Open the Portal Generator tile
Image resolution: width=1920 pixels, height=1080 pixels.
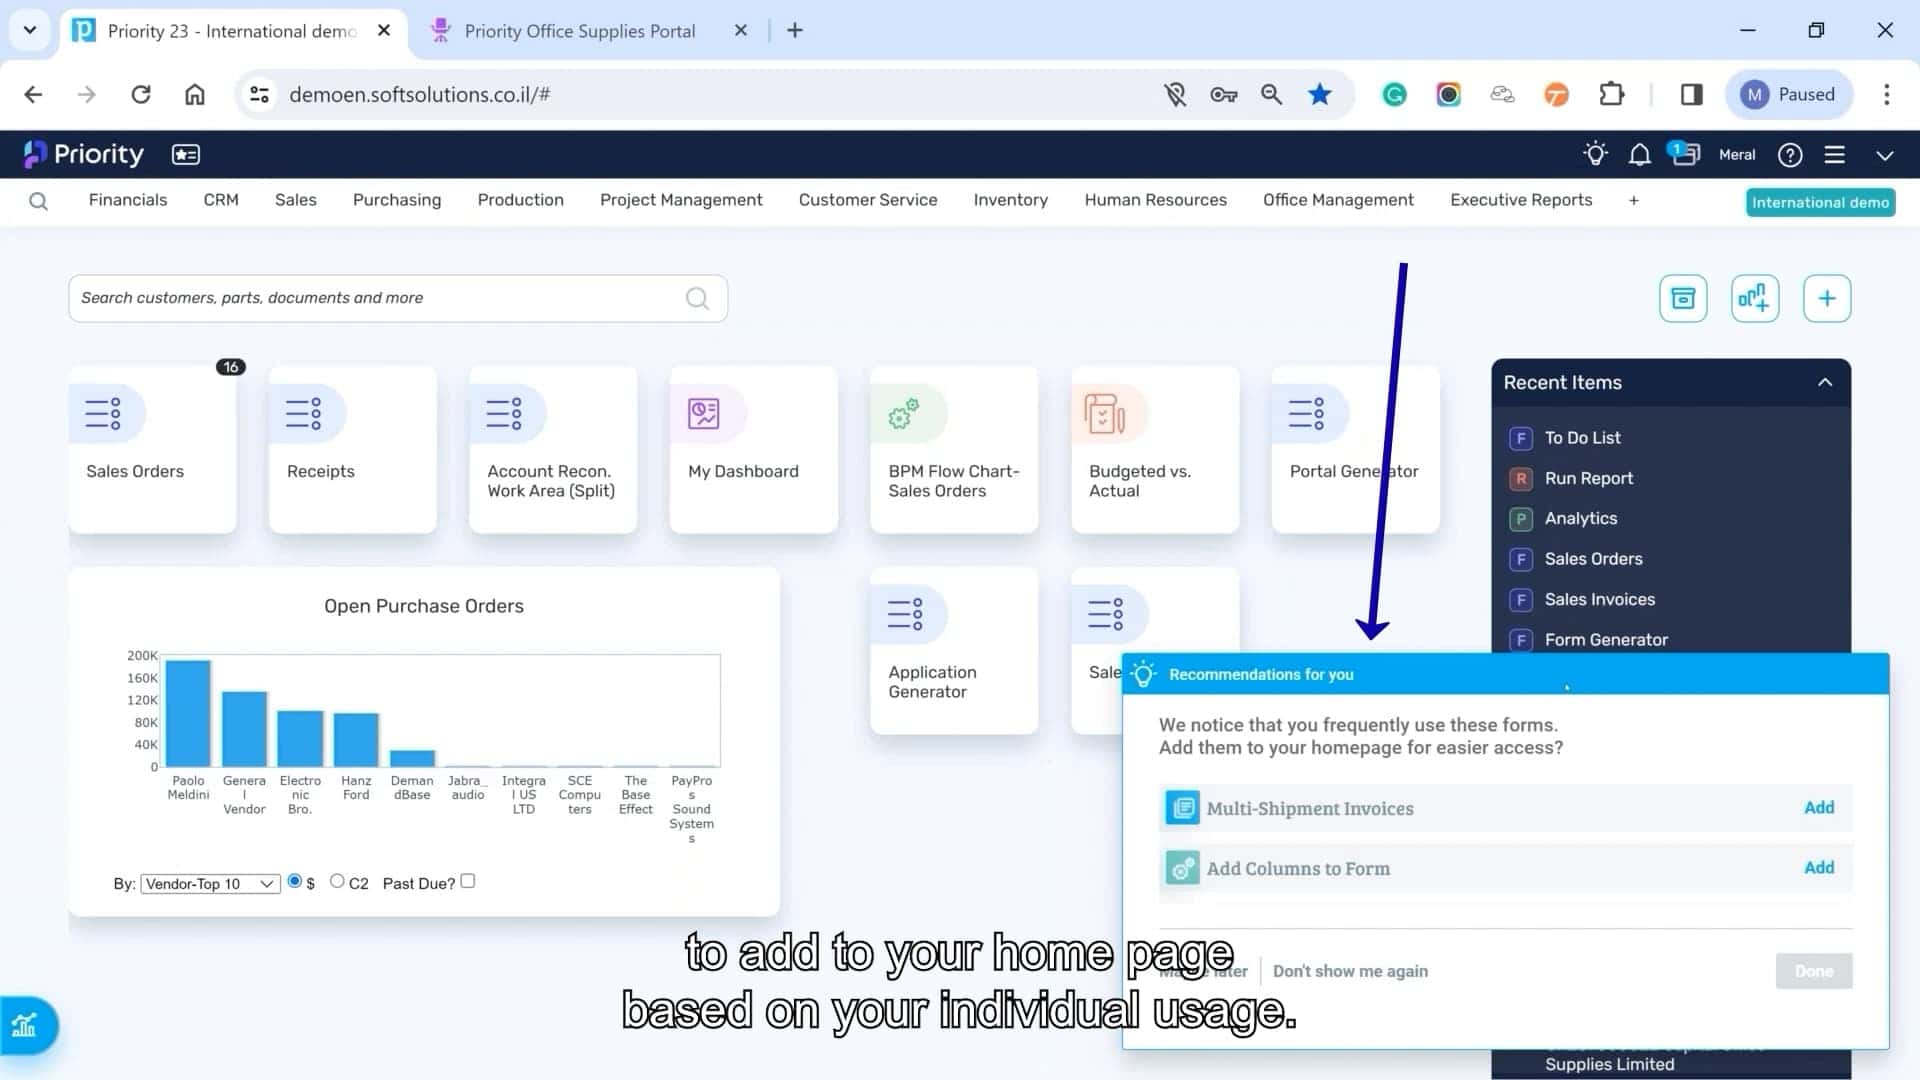[x=1355, y=449]
